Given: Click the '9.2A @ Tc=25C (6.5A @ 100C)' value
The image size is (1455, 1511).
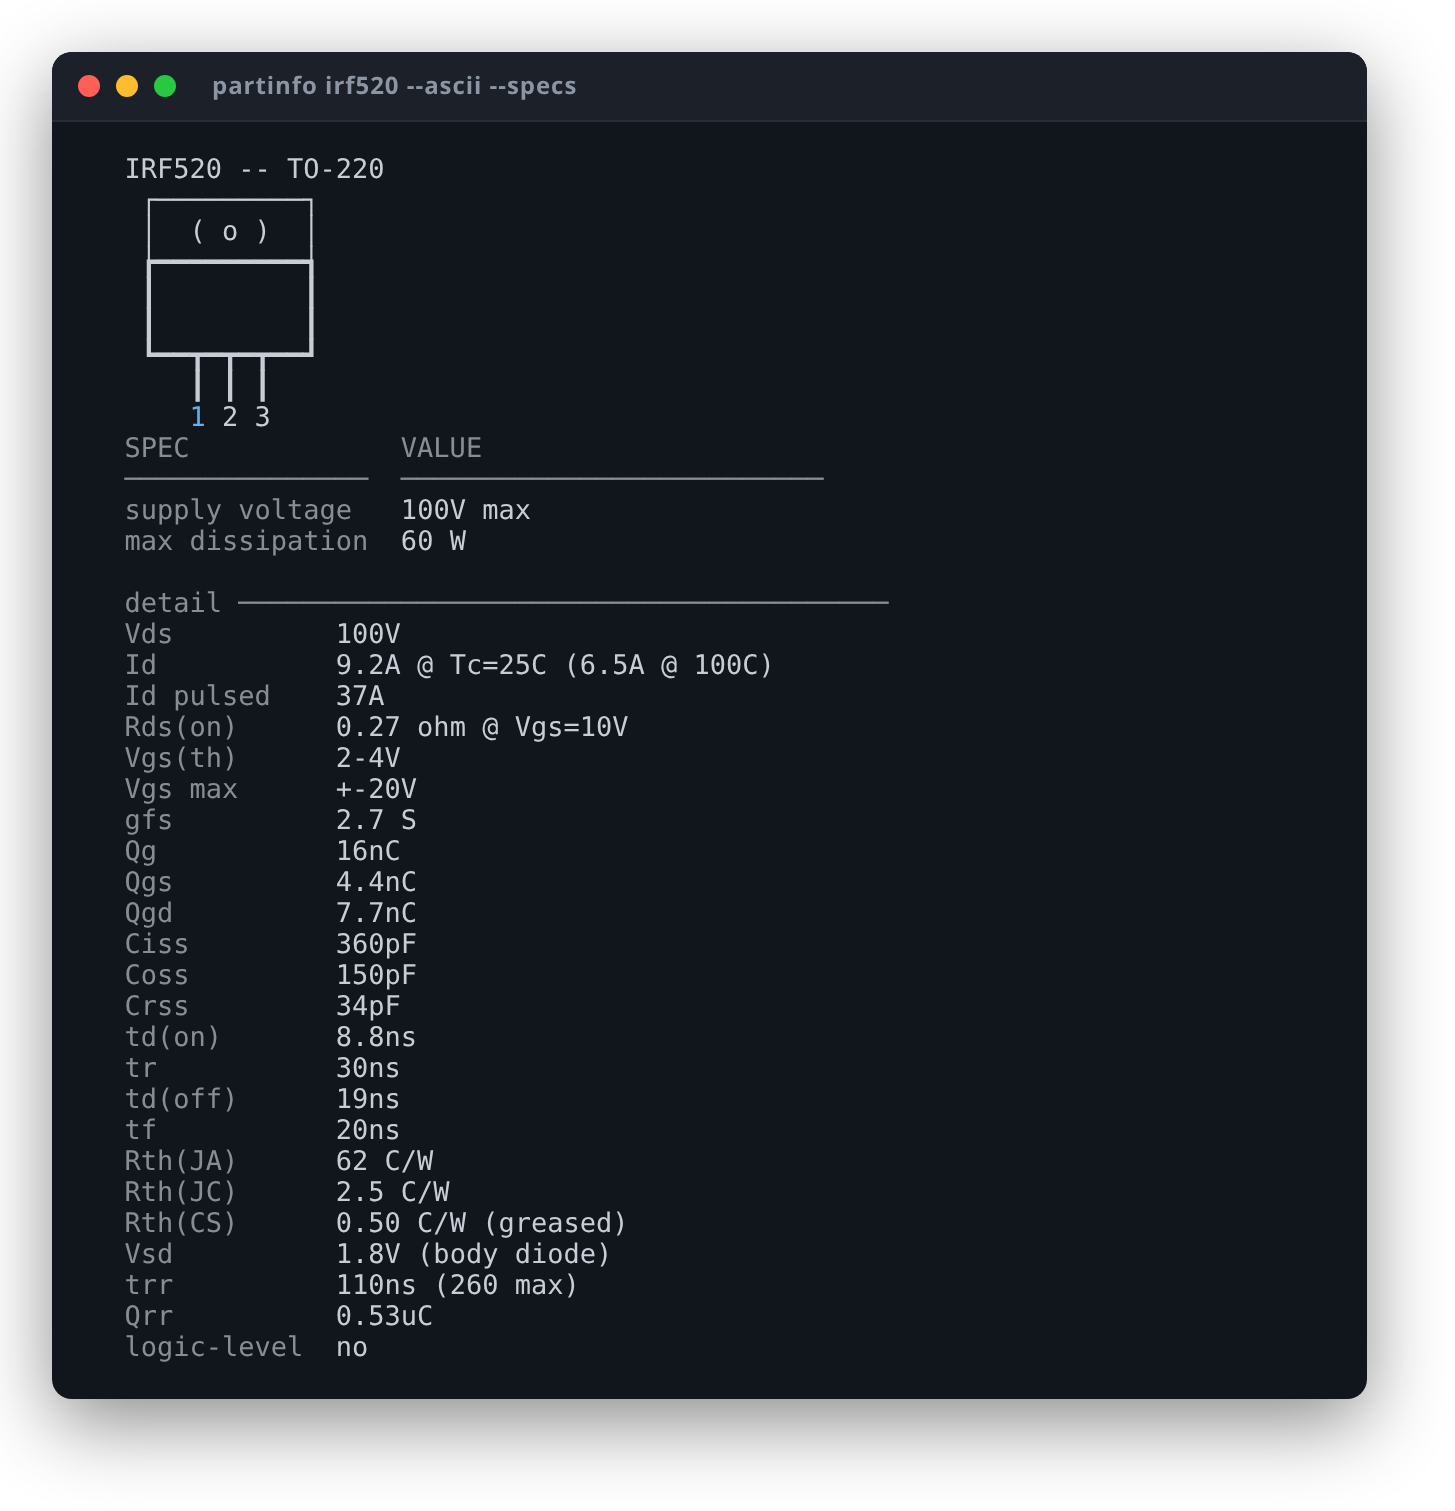Looking at the screenshot, I should 555,665.
